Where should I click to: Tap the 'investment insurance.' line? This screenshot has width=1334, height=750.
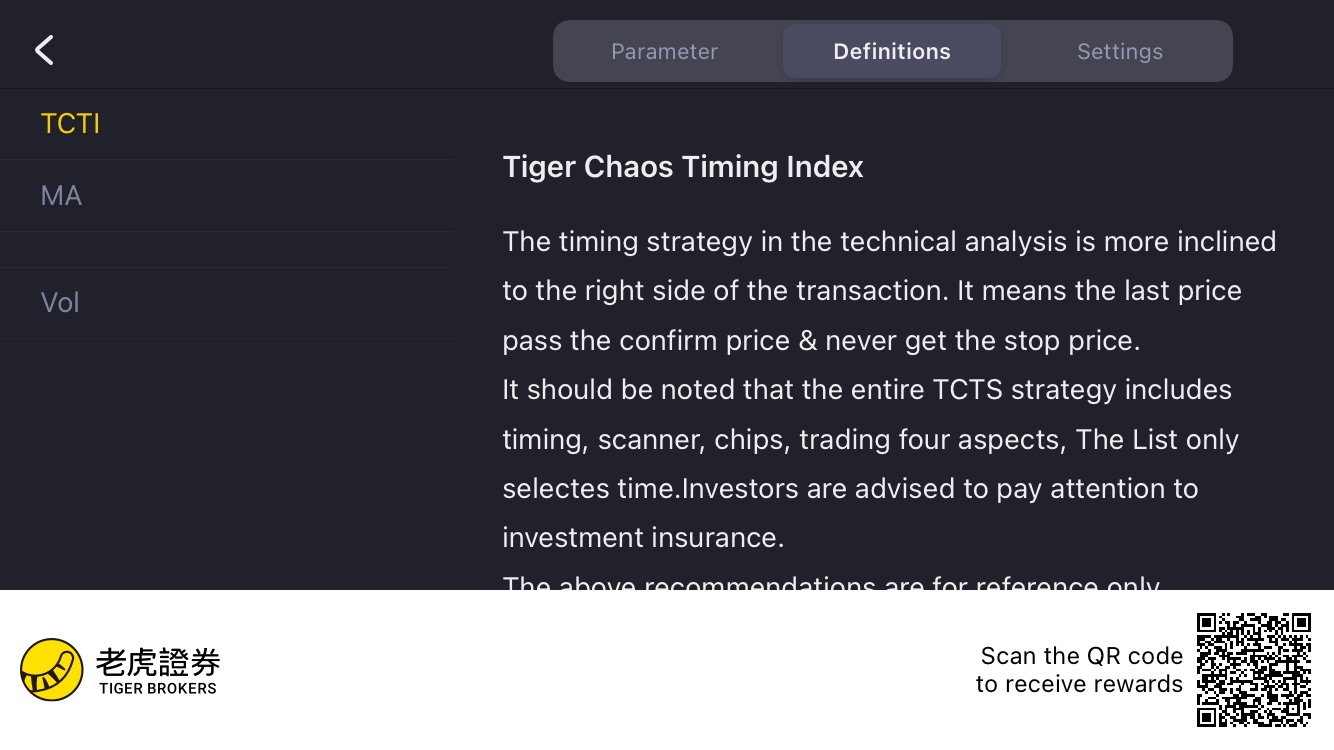[643, 538]
